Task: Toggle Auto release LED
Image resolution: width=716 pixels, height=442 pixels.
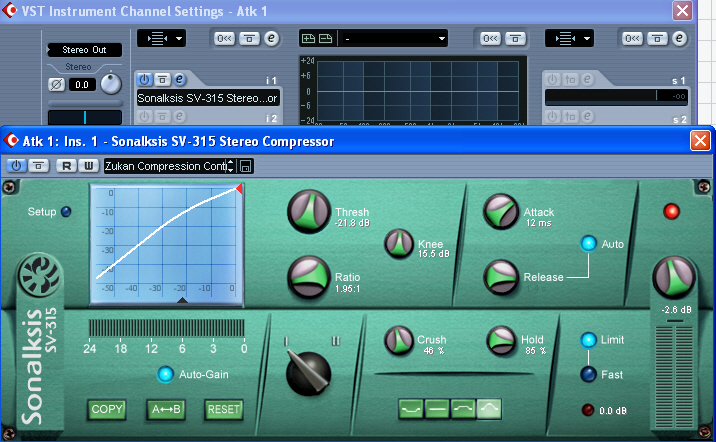Action: tap(589, 243)
